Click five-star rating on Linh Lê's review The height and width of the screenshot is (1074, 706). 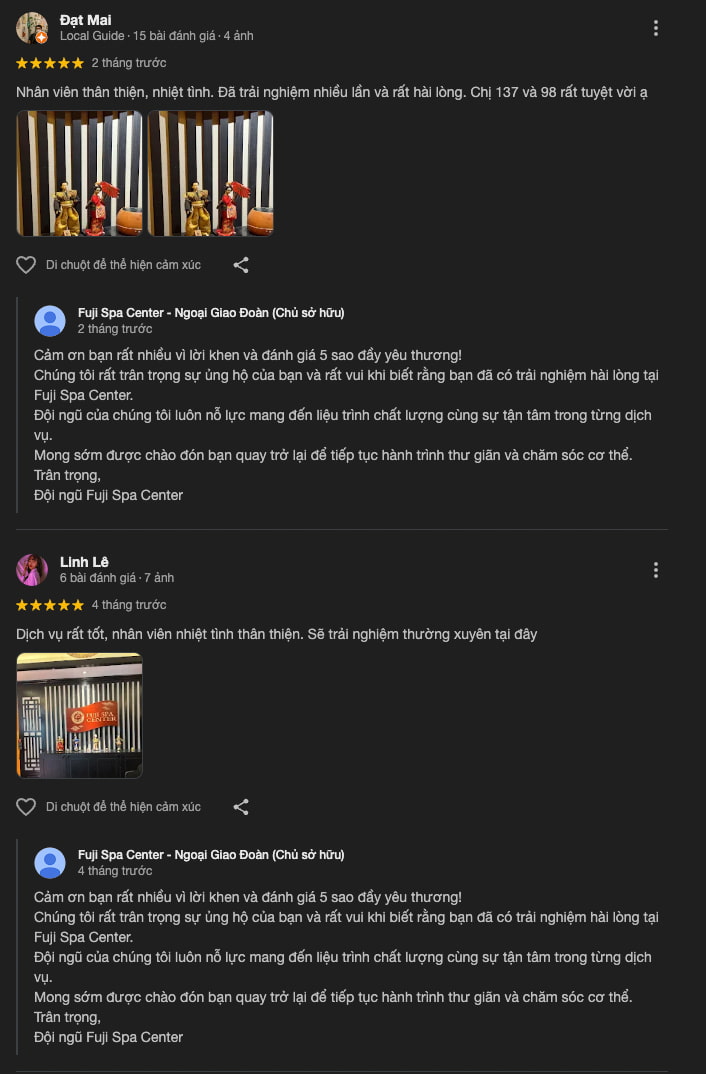tap(50, 605)
